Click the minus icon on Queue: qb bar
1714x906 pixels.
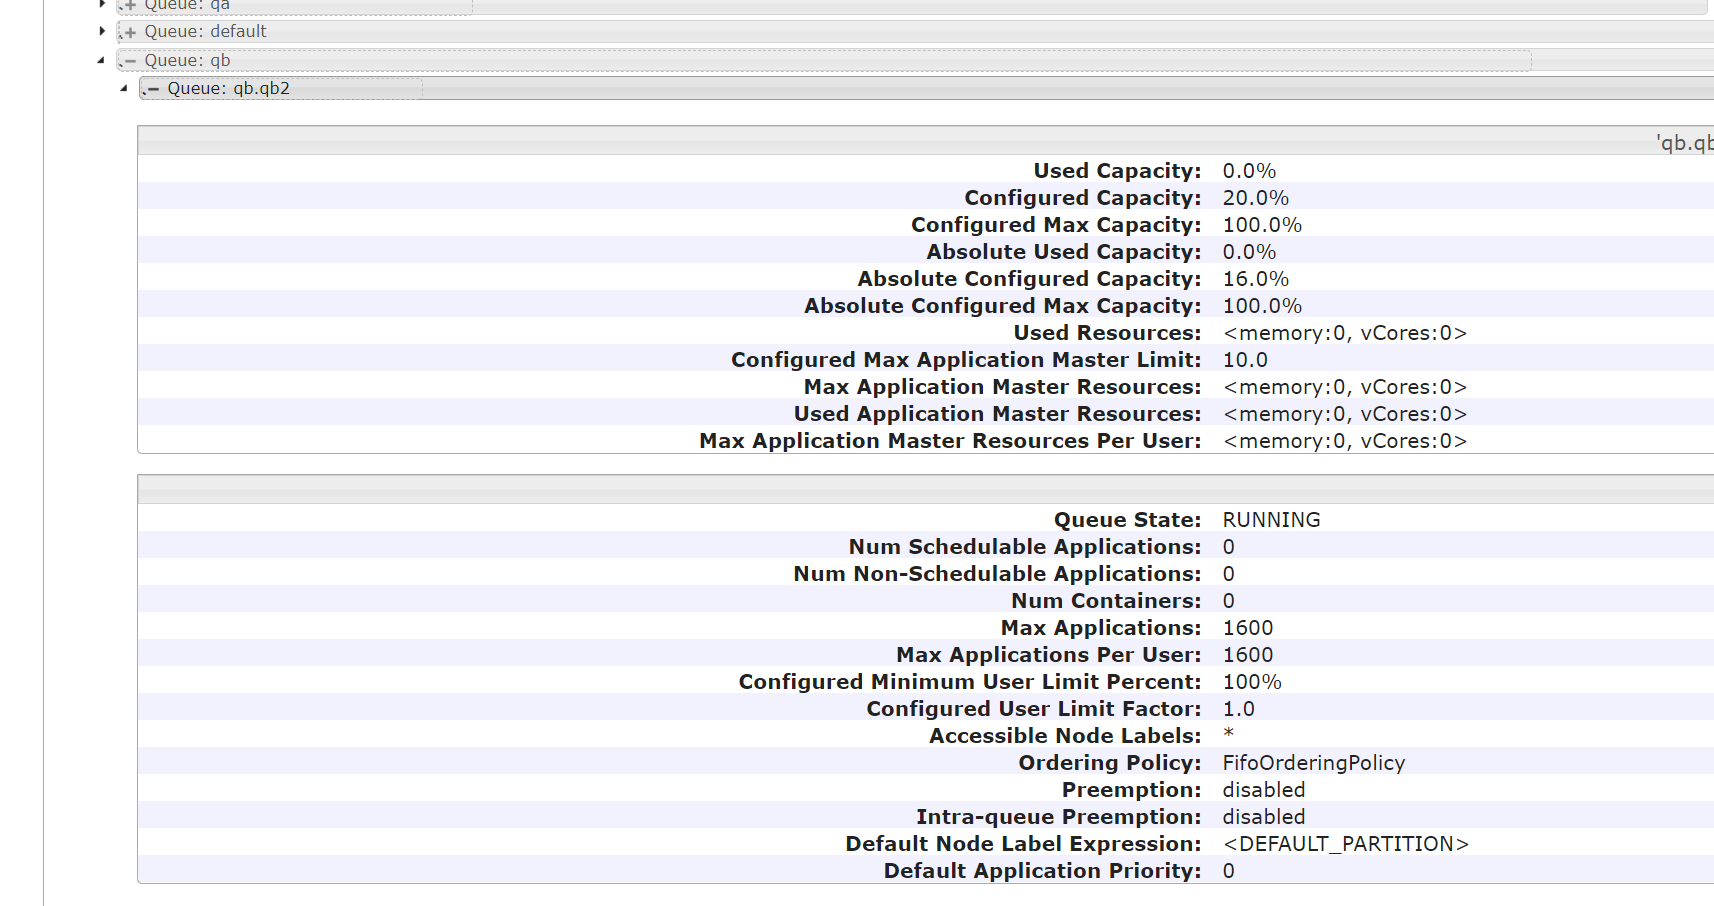point(130,61)
